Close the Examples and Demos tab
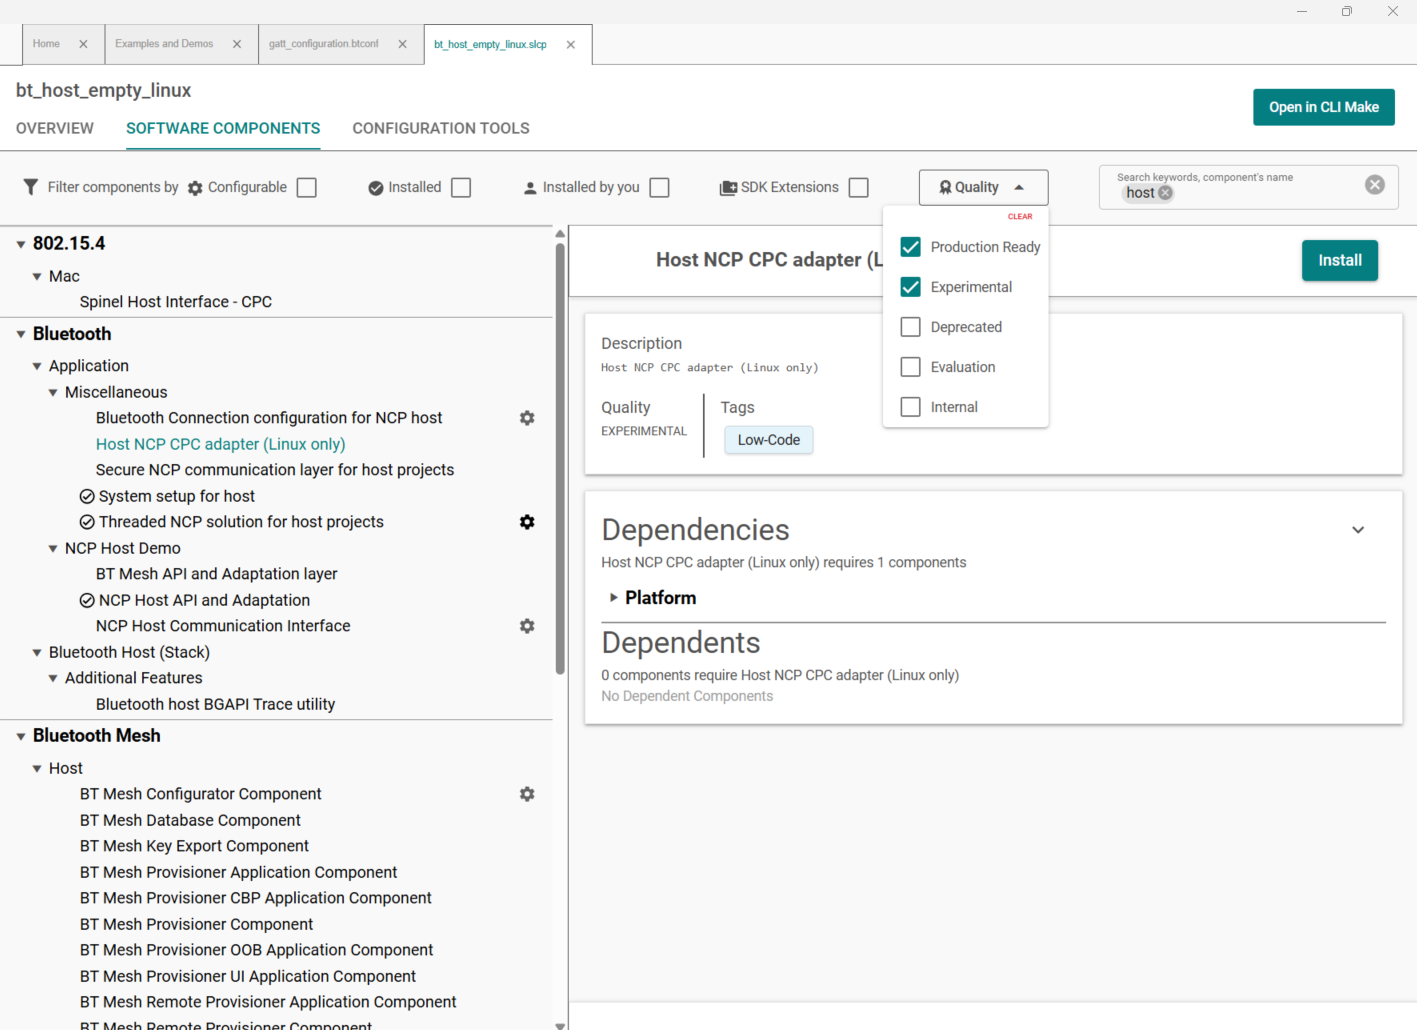Viewport: 1417px width, 1030px height. coord(237,44)
